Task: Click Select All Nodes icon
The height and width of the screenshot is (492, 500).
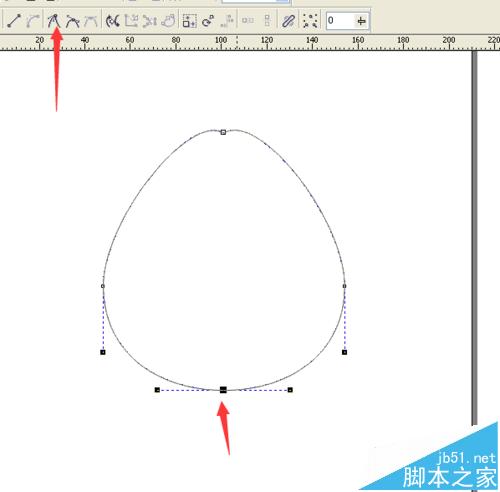Action: click(x=310, y=21)
